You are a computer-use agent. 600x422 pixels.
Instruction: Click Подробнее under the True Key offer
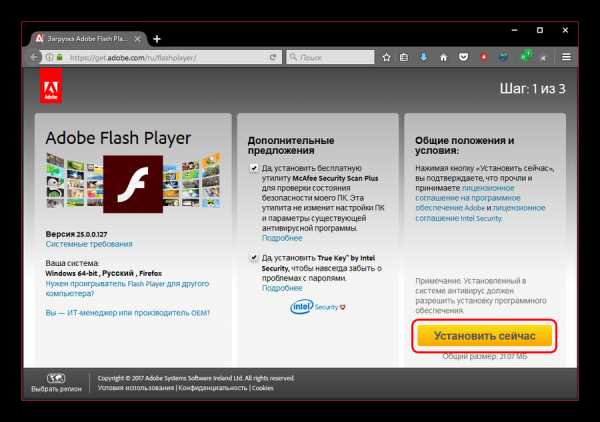[x=282, y=288]
